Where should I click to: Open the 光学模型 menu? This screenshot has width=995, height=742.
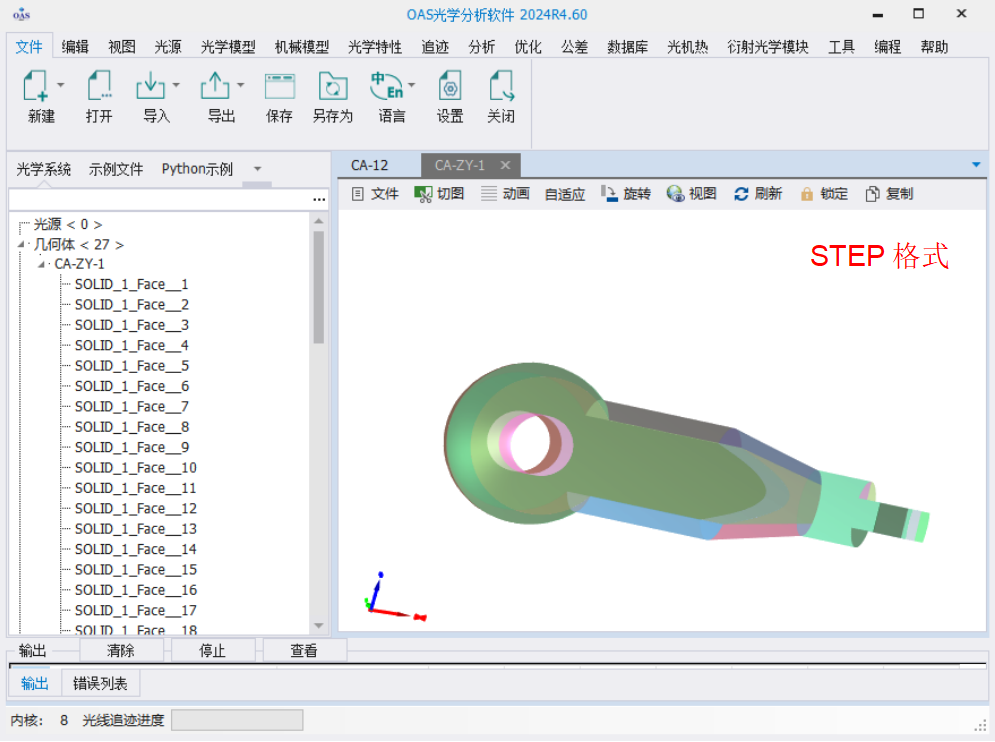(228, 47)
